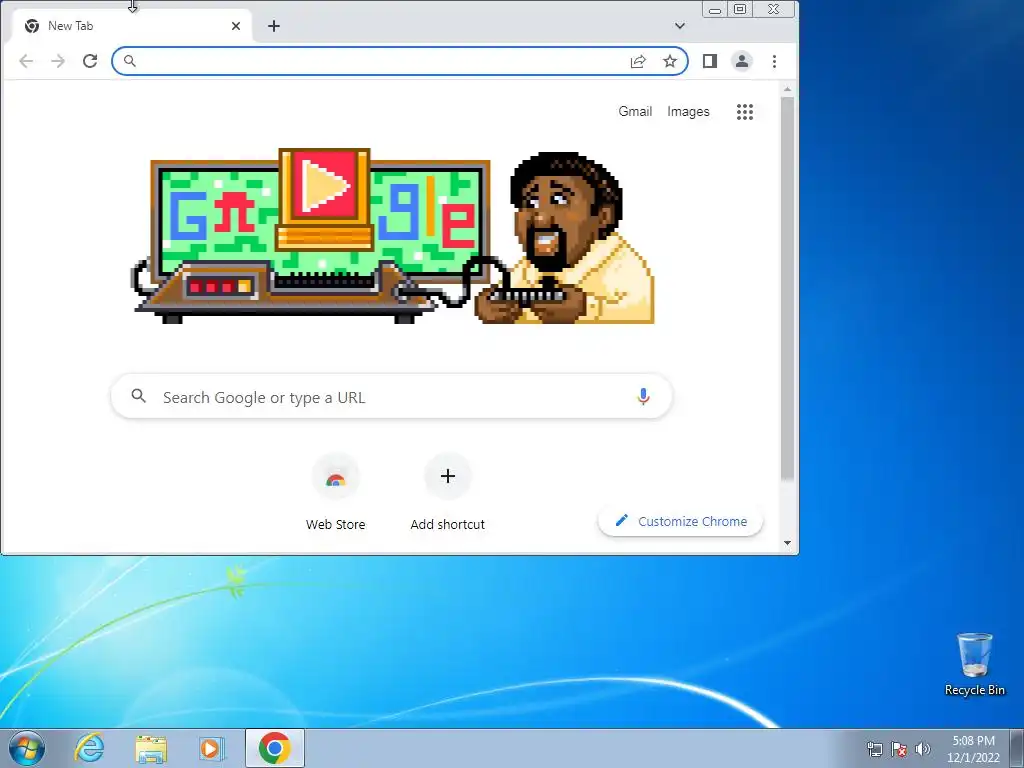Maximize the Chrome window
This screenshot has height=768, width=1024.
[x=740, y=10]
